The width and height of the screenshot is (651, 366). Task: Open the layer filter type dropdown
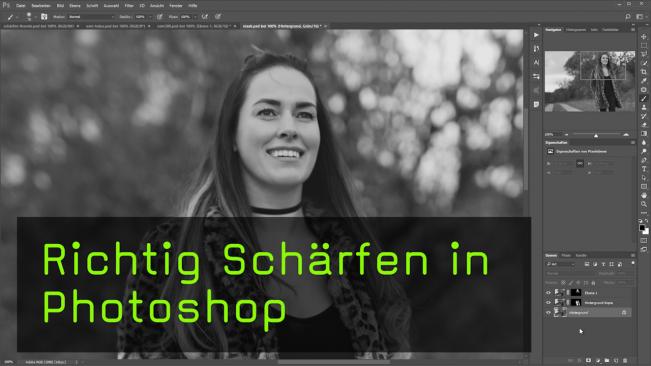(x=561, y=264)
